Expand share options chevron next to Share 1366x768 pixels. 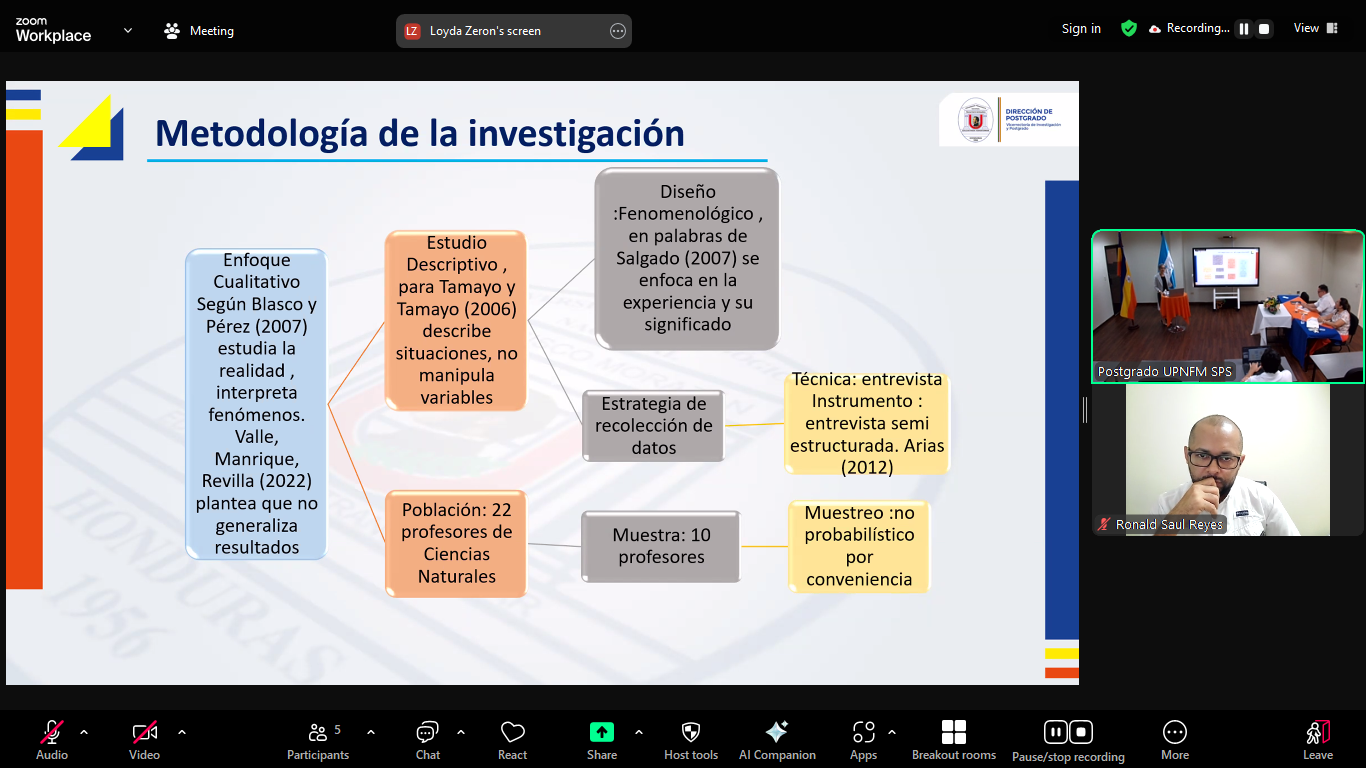click(639, 732)
